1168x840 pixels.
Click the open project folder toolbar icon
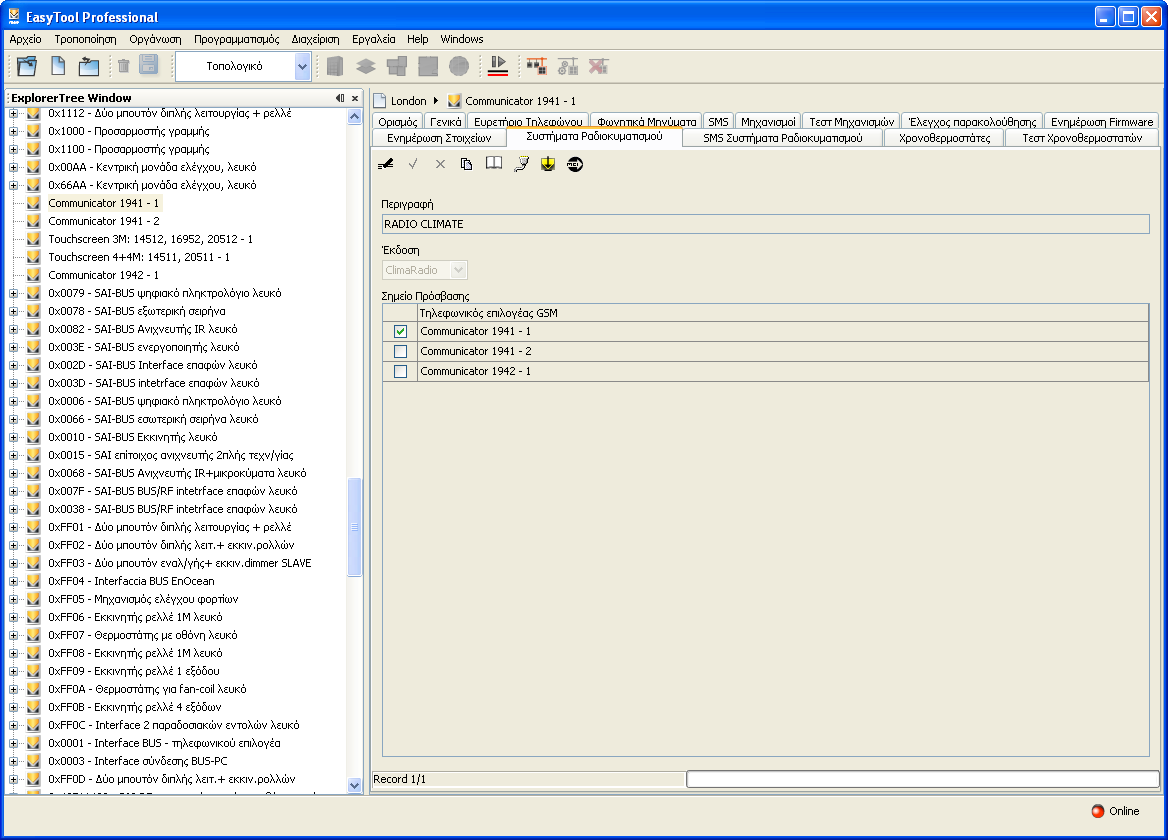click(28, 66)
